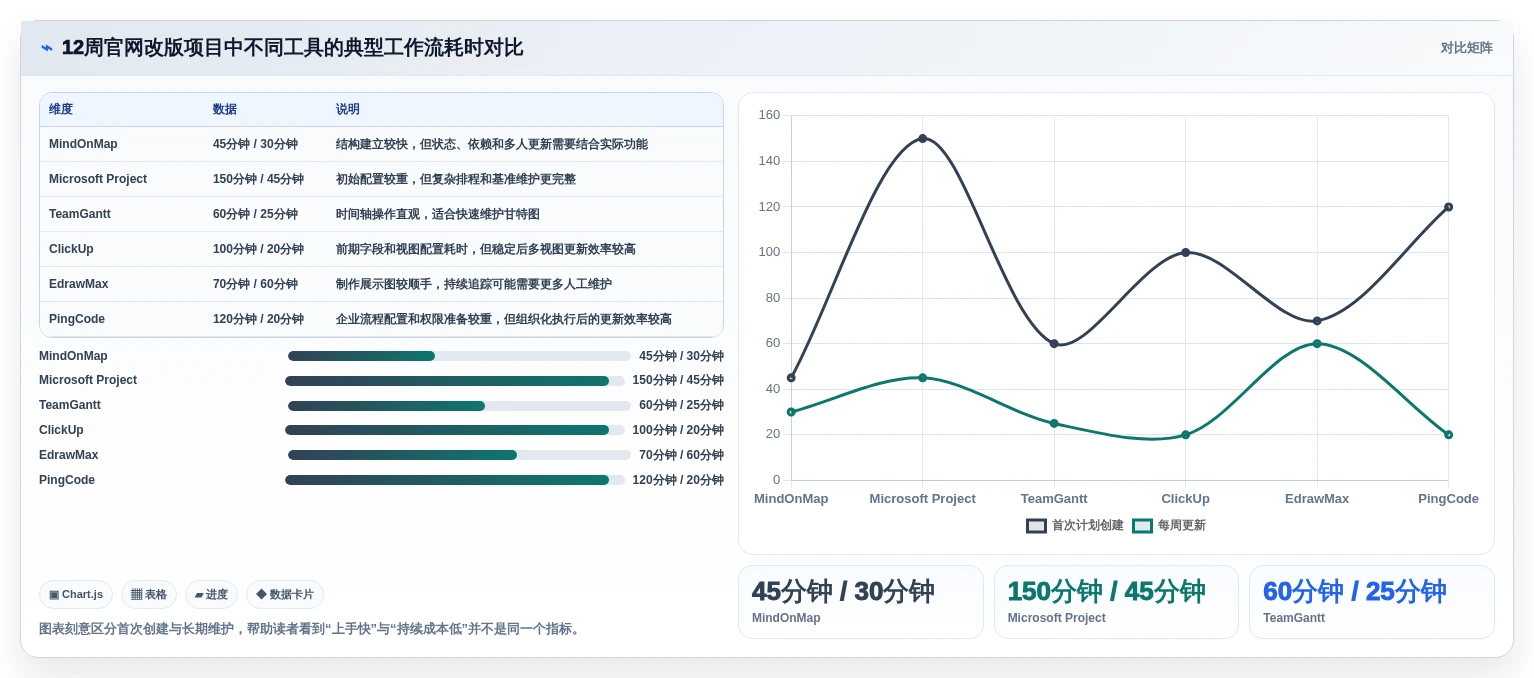Click x-axis label ClickUp

(1185, 499)
